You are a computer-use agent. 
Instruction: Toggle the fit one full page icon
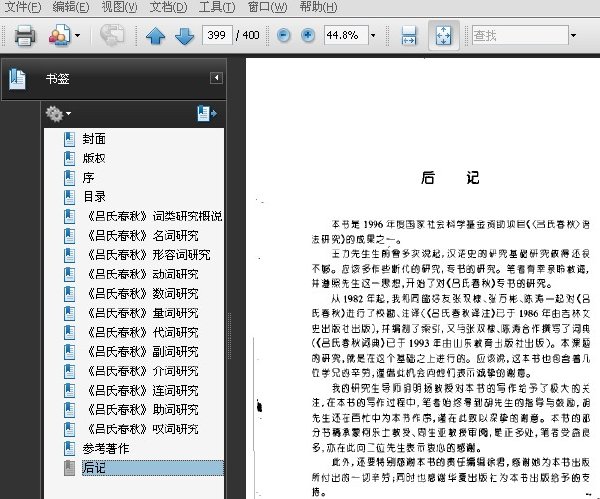[443, 36]
